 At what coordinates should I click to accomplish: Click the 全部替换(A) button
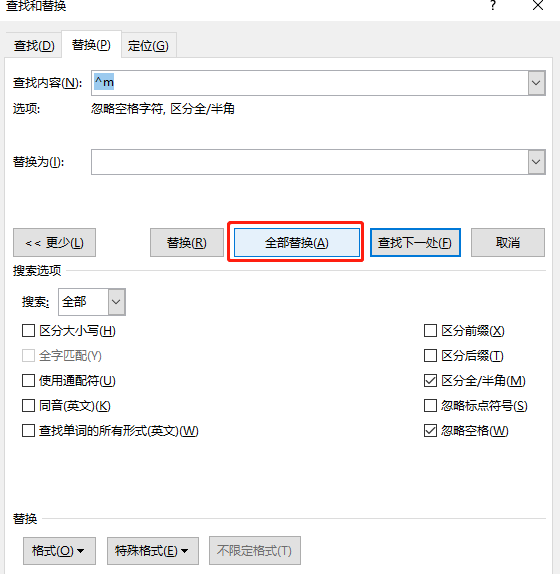pos(296,242)
